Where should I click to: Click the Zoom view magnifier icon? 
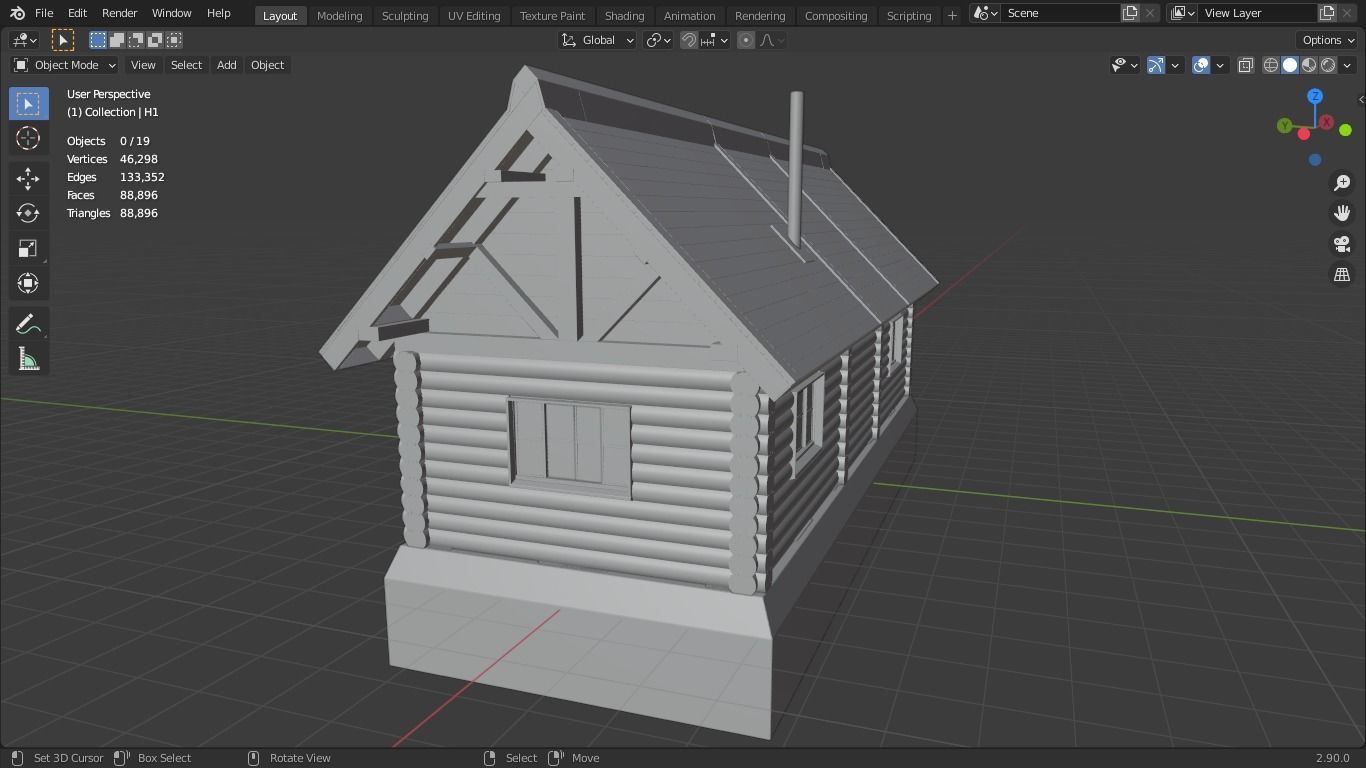(1342, 183)
